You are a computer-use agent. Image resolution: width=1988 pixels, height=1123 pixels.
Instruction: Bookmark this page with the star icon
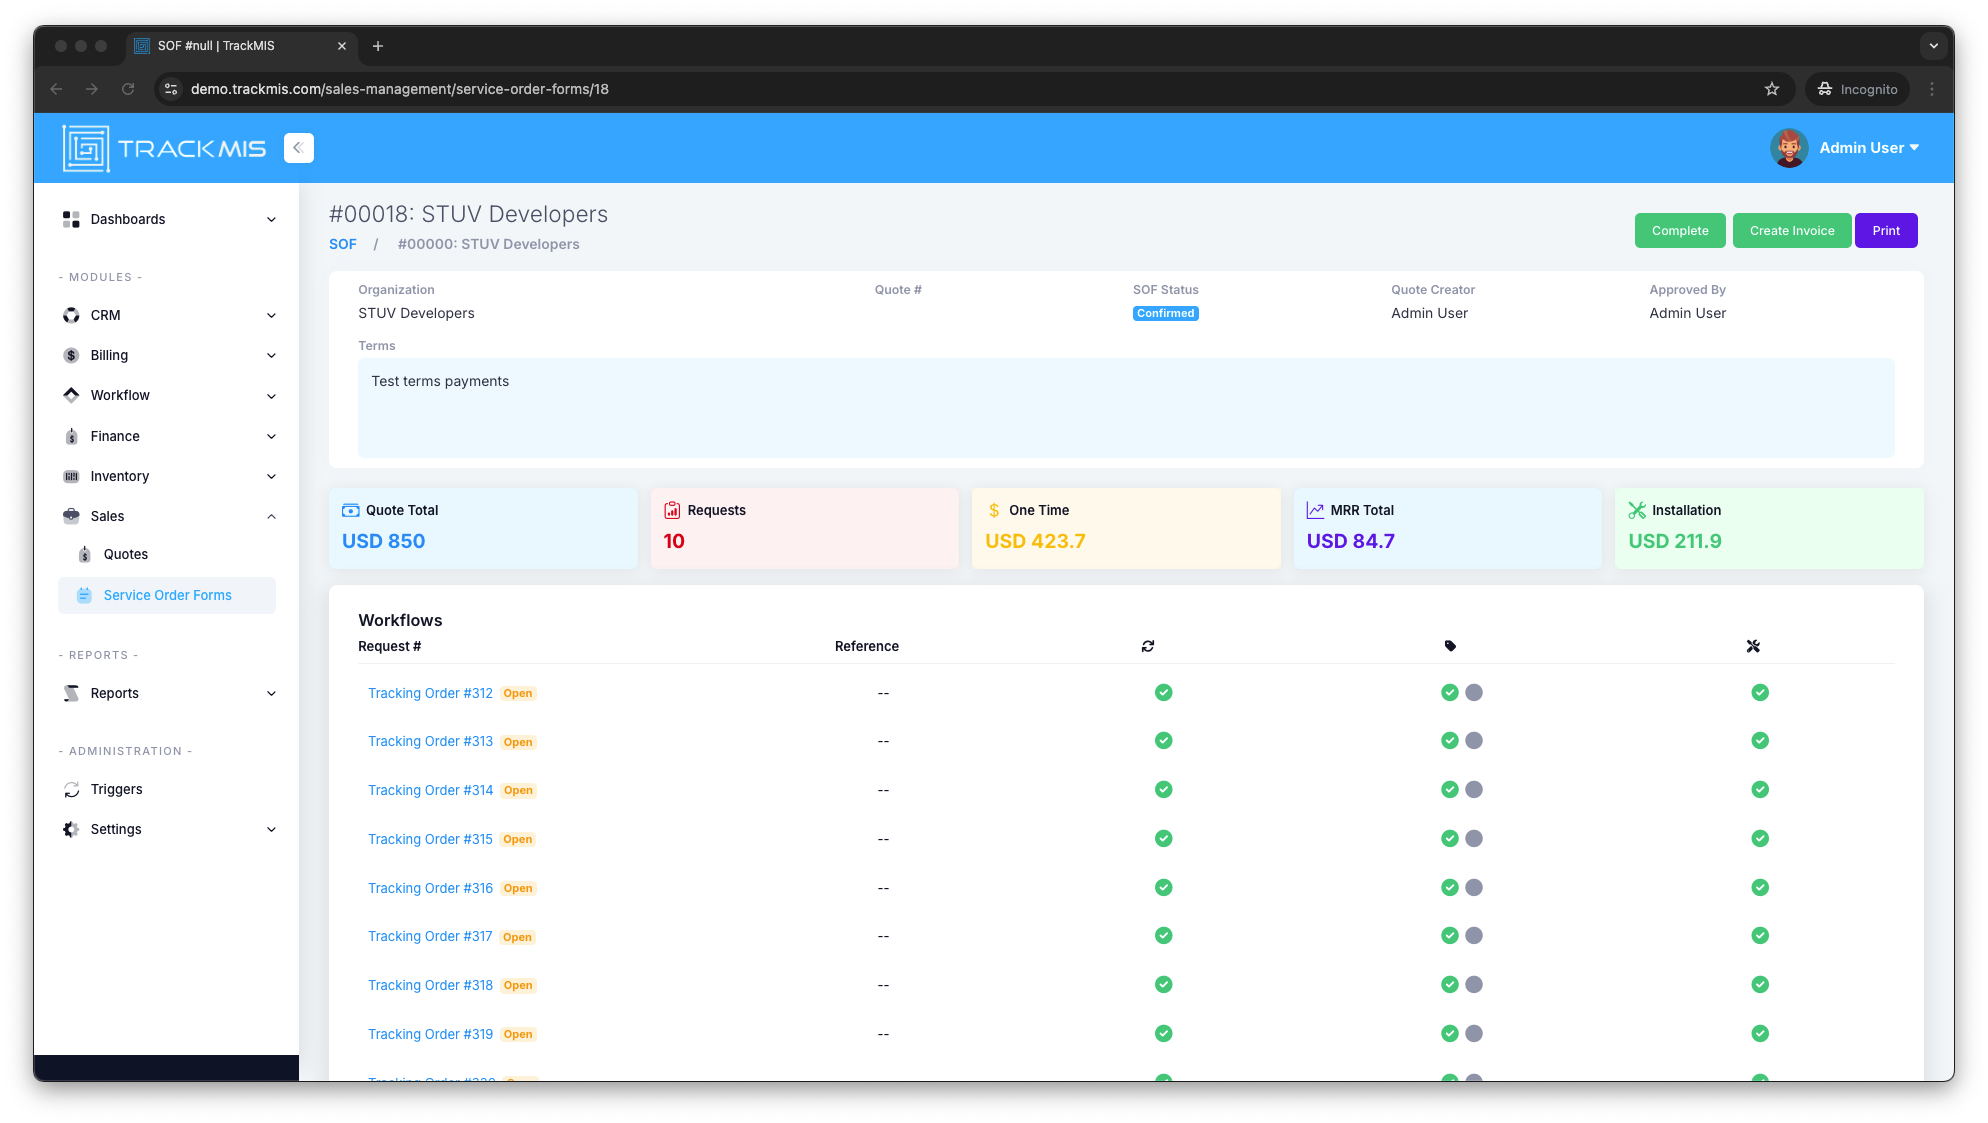[1772, 89]
